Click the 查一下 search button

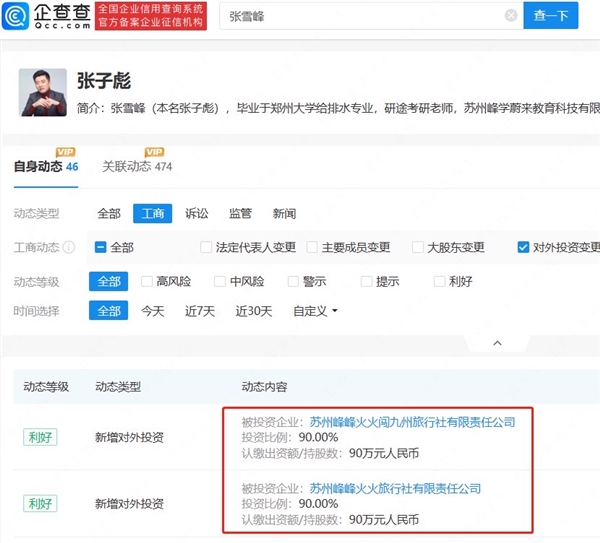pyautogui.click(x=551, y=16)
